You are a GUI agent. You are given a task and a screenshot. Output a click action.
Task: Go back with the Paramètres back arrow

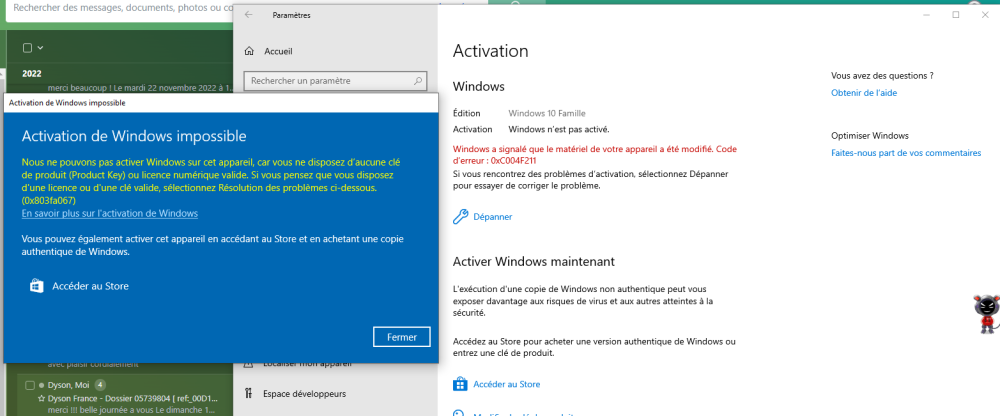tap(249, 15)
